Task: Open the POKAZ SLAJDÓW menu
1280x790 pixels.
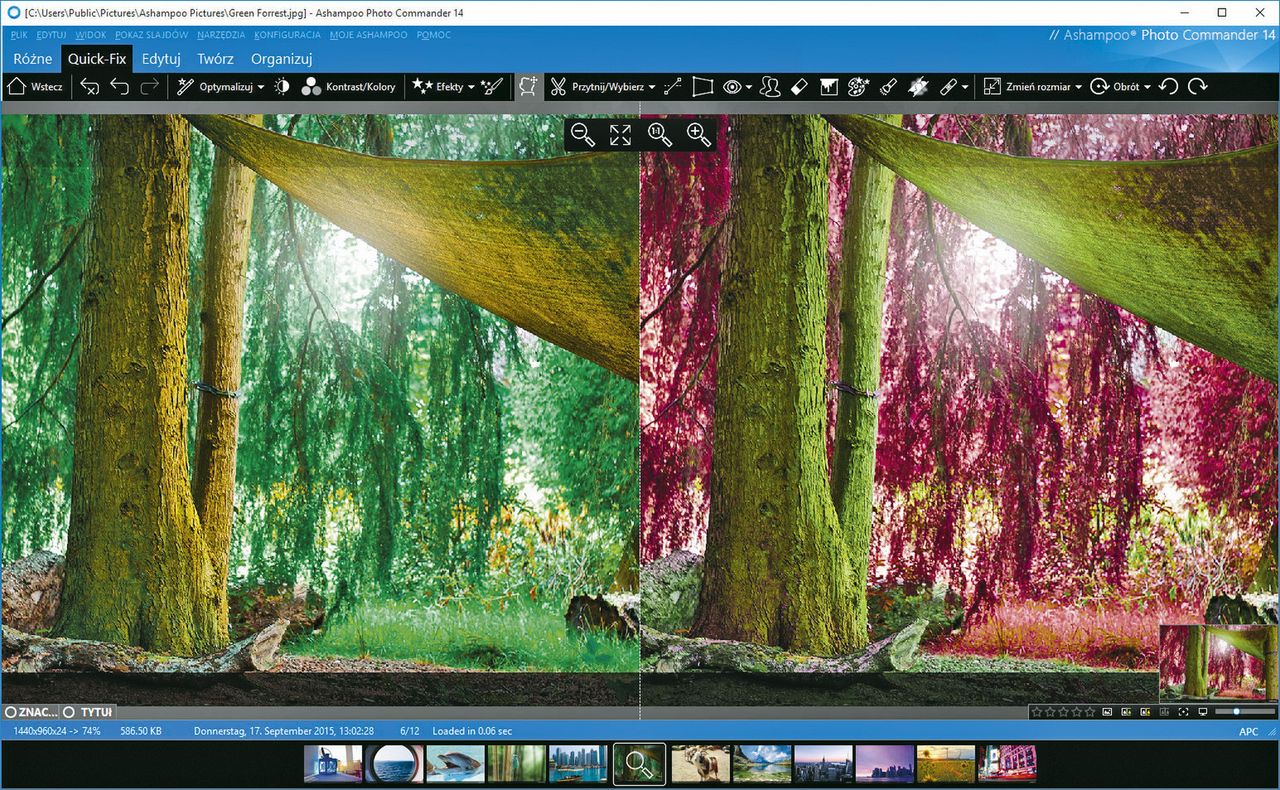Action: coord(151,35)
